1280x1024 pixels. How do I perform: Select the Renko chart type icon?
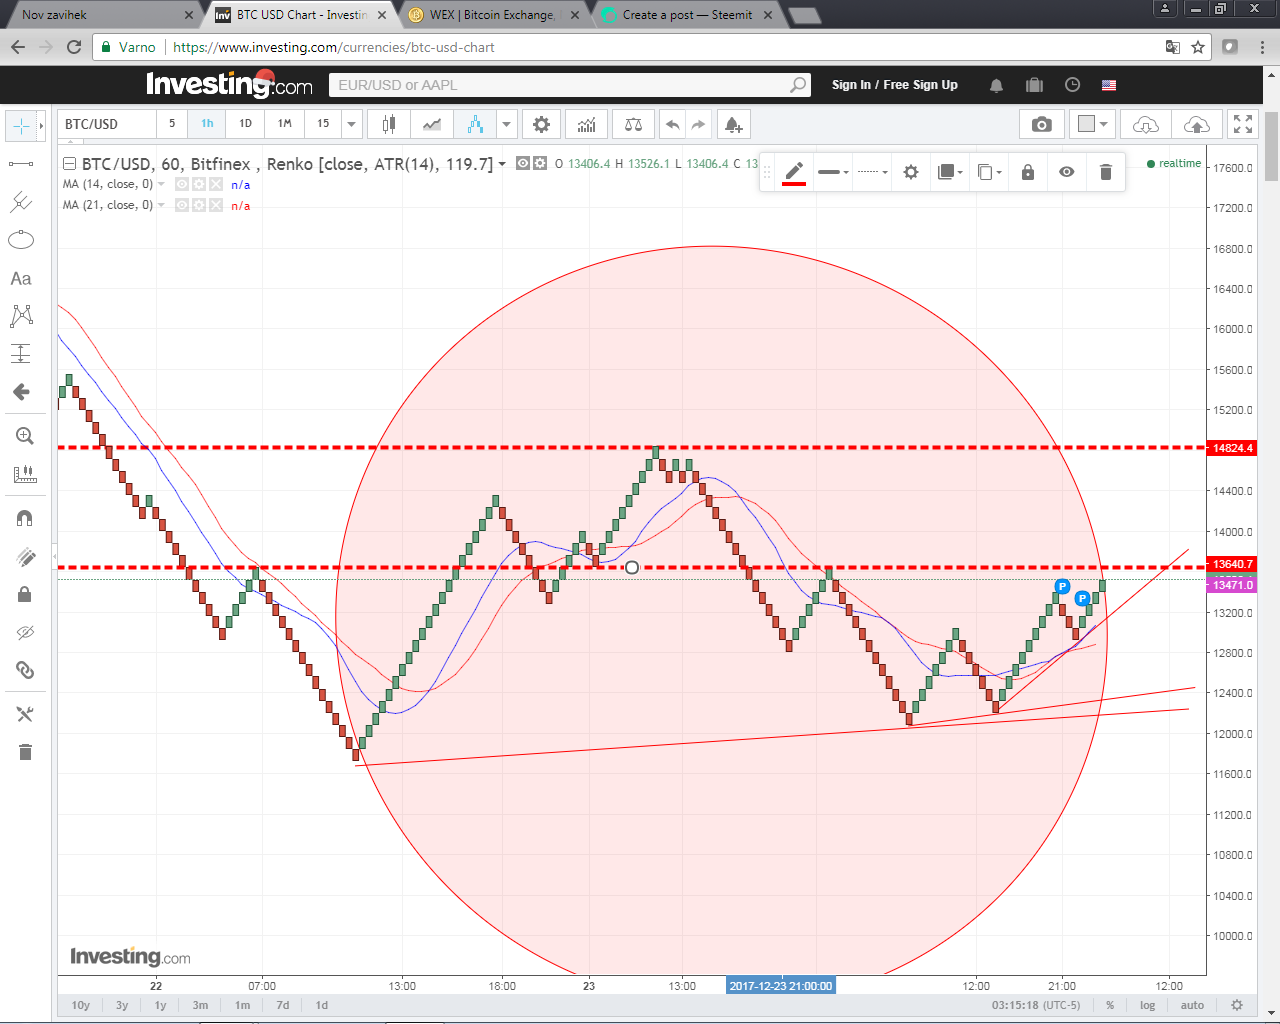pos(475,124)
